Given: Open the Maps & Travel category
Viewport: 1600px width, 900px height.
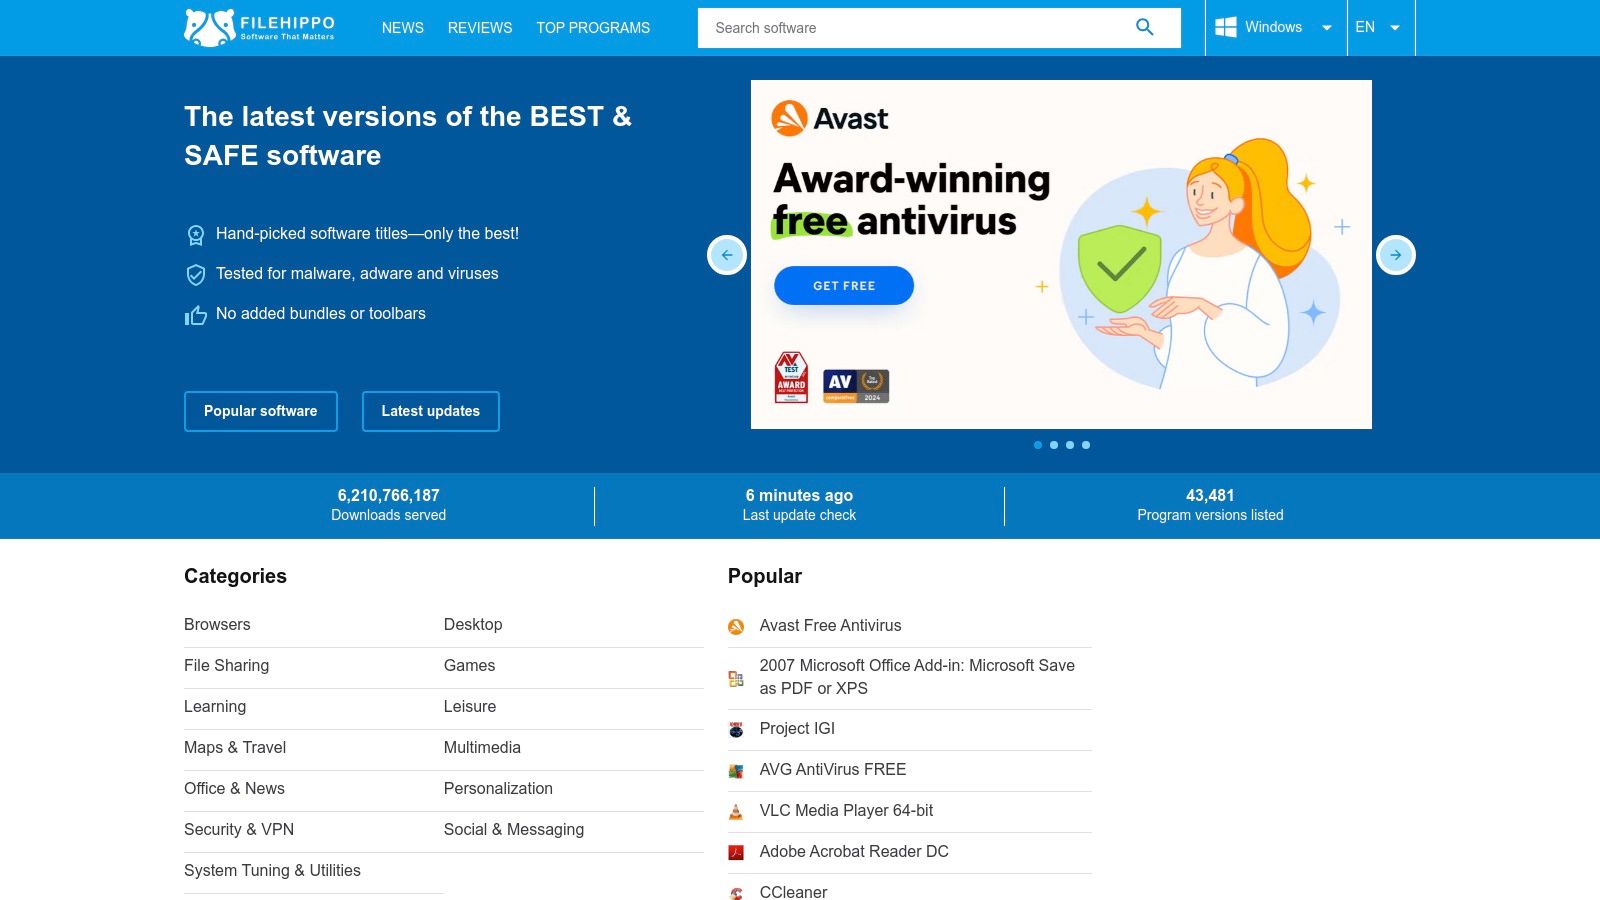Looking at the screenshot, I should [x=235, y=747].
